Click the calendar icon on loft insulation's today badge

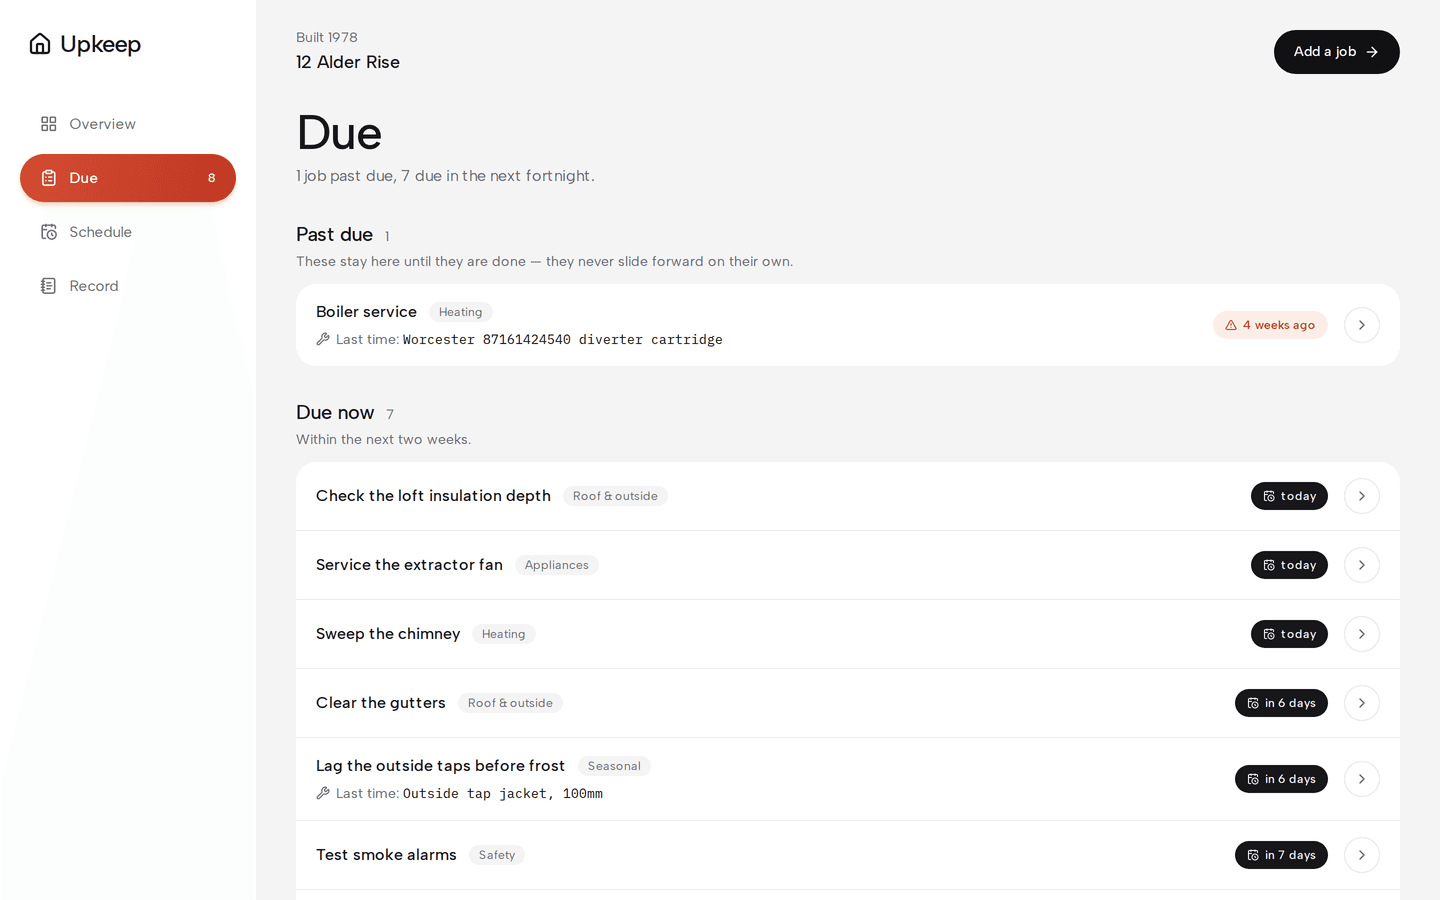[x=1269, y=496]
